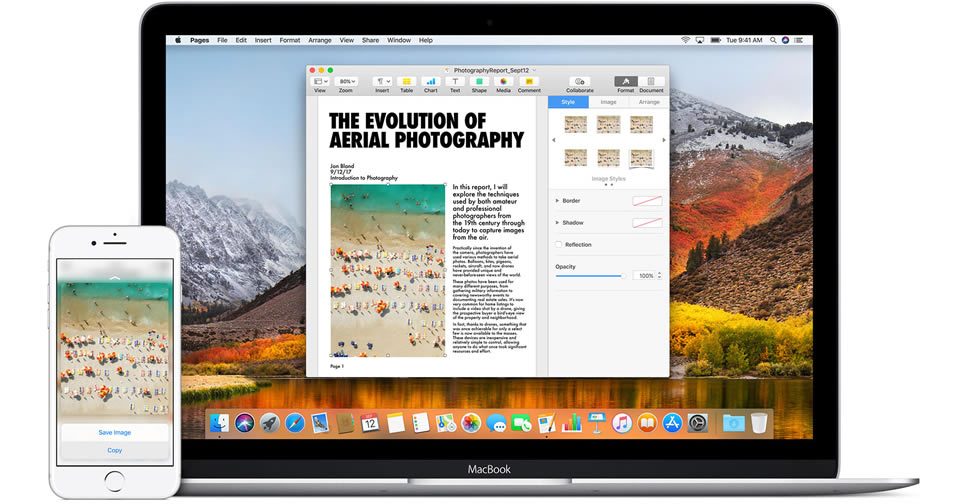This screenshot has height=504, width=968.
Task: Click the Collaborate icon
Action: click(579, 82)
